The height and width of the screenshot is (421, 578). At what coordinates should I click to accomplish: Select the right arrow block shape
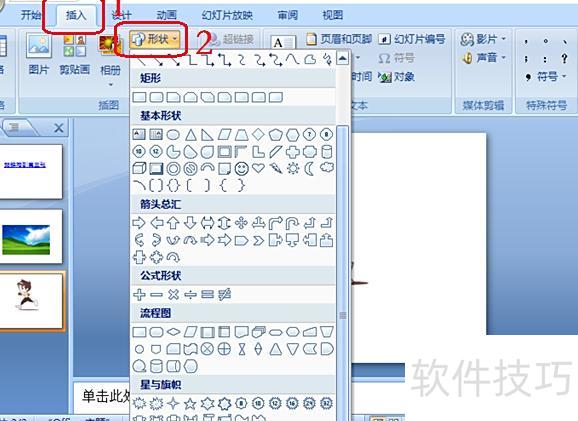point(139,223)
